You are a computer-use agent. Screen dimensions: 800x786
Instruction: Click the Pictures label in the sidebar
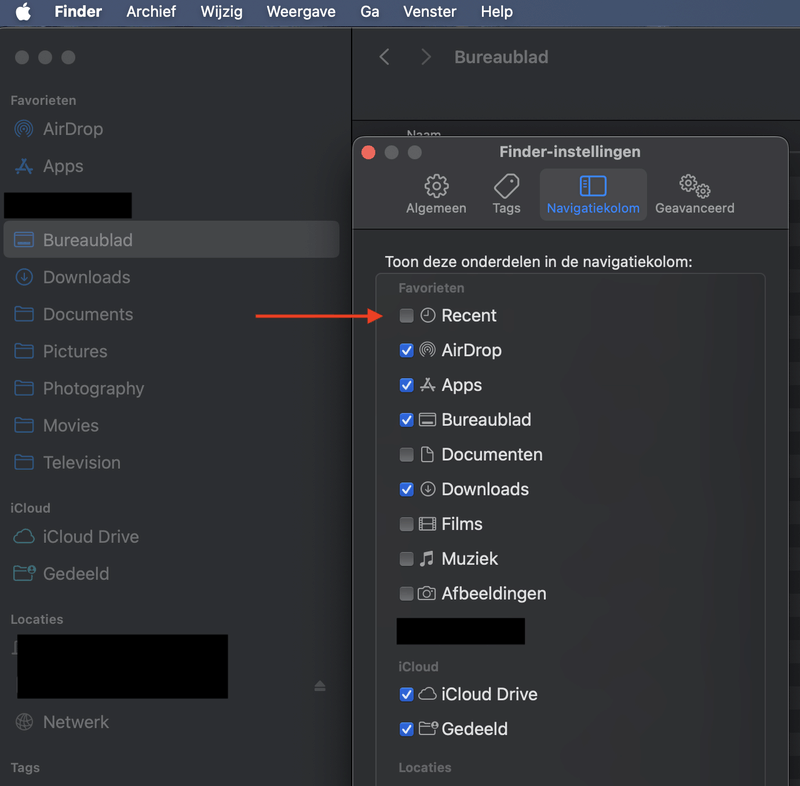coord(76,351)
